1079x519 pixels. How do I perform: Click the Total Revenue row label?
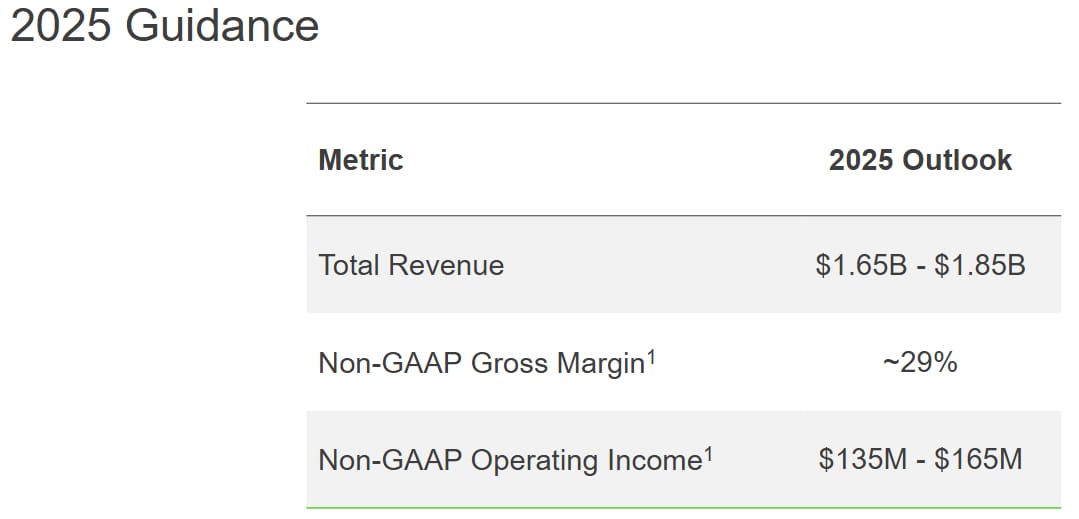tap(411, 265)
